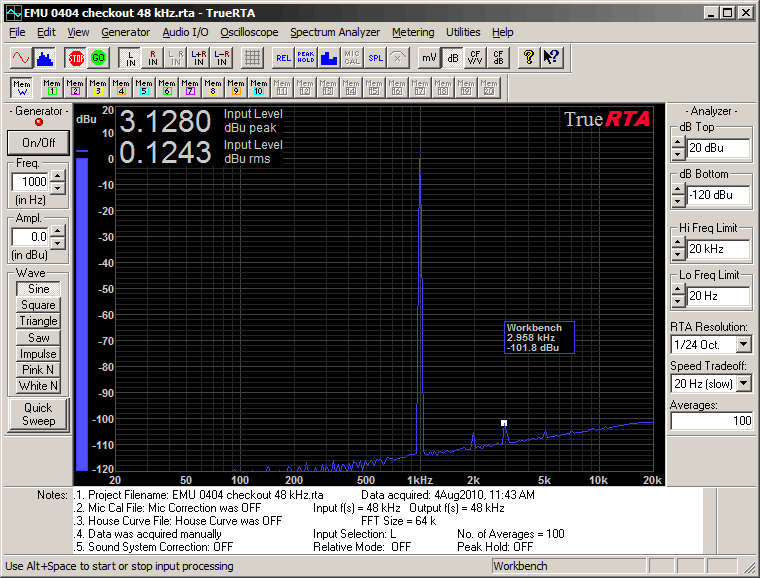Toggle PEAK HOLD mode
The image size is (760, 578).
[306, 58]
